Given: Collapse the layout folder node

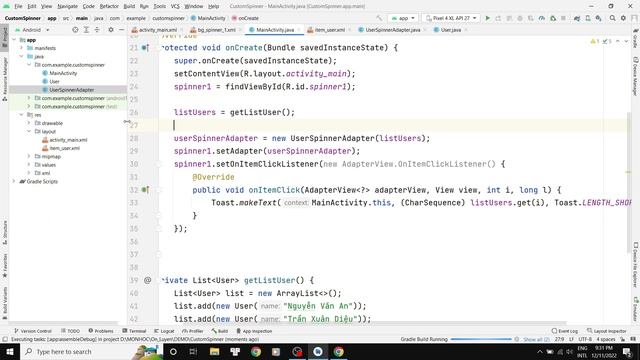Looking at the screenshot, I should (29, 131).
